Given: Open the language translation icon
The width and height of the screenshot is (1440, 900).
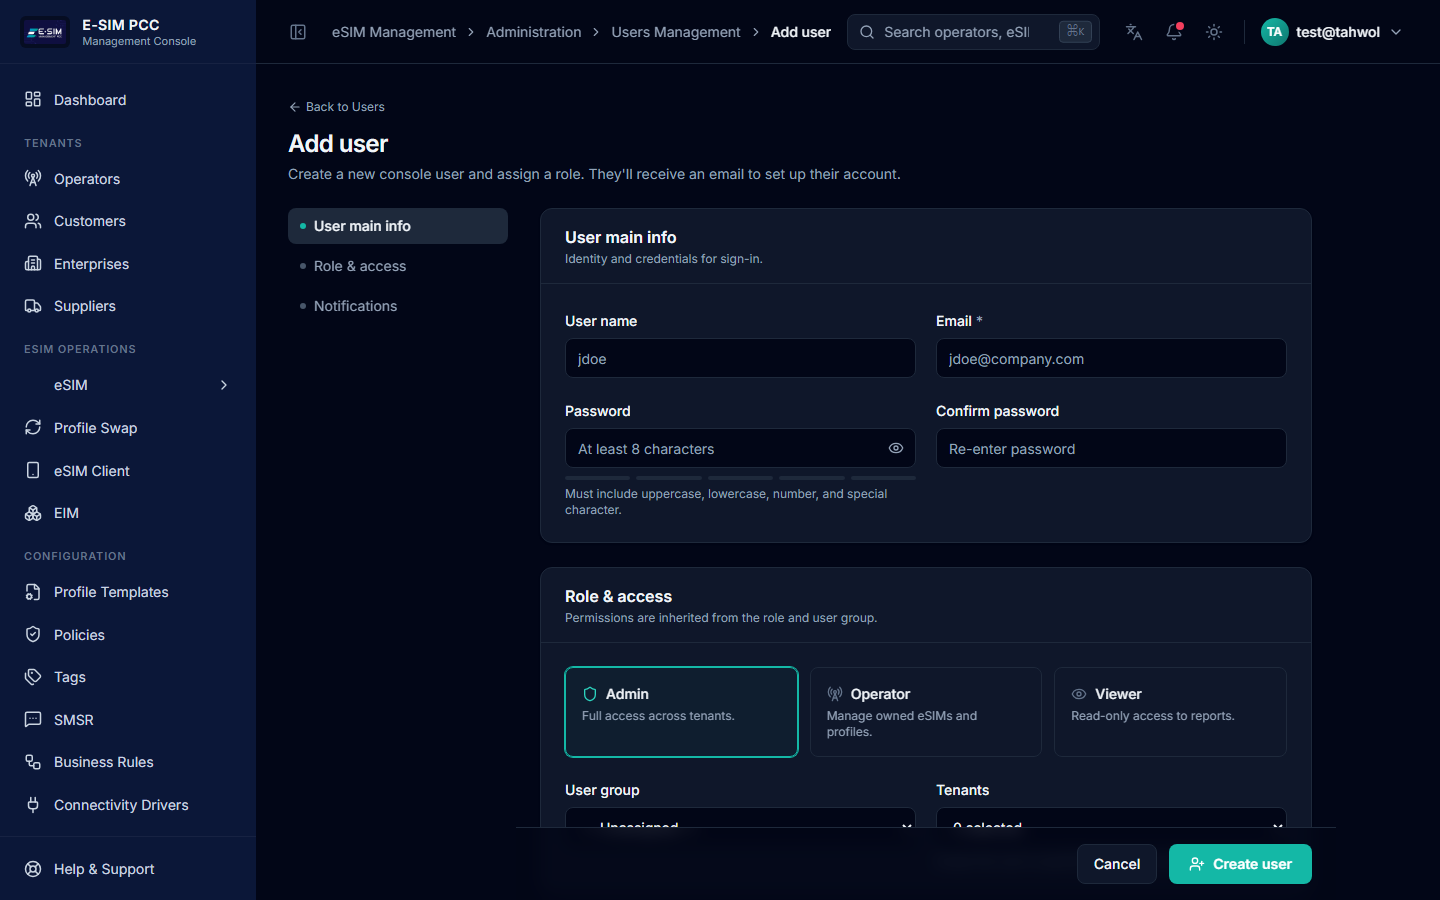Looking at the screenshot, I should point(1133,32).
